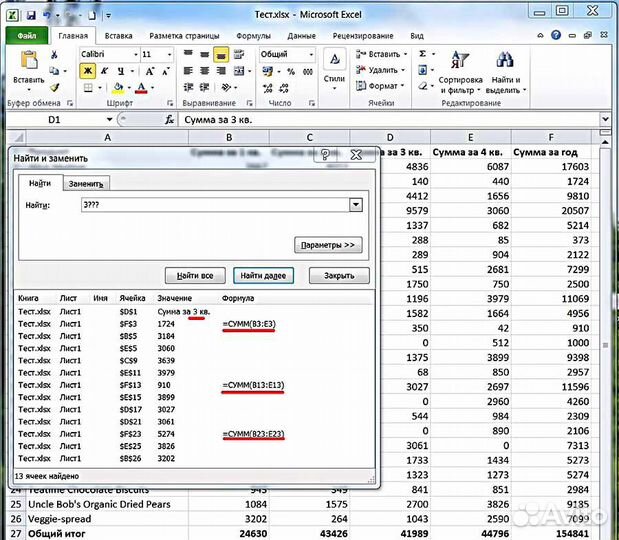619x540 pixels.
Task: Expand the Delete cells (Удалить) dropdown
Action: (x=403, y=70)
